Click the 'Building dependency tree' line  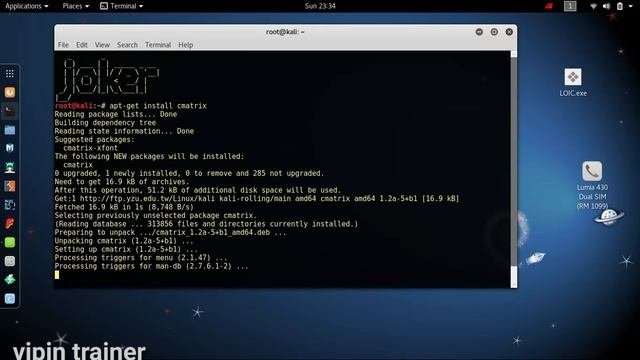click(x=105, y=123)
